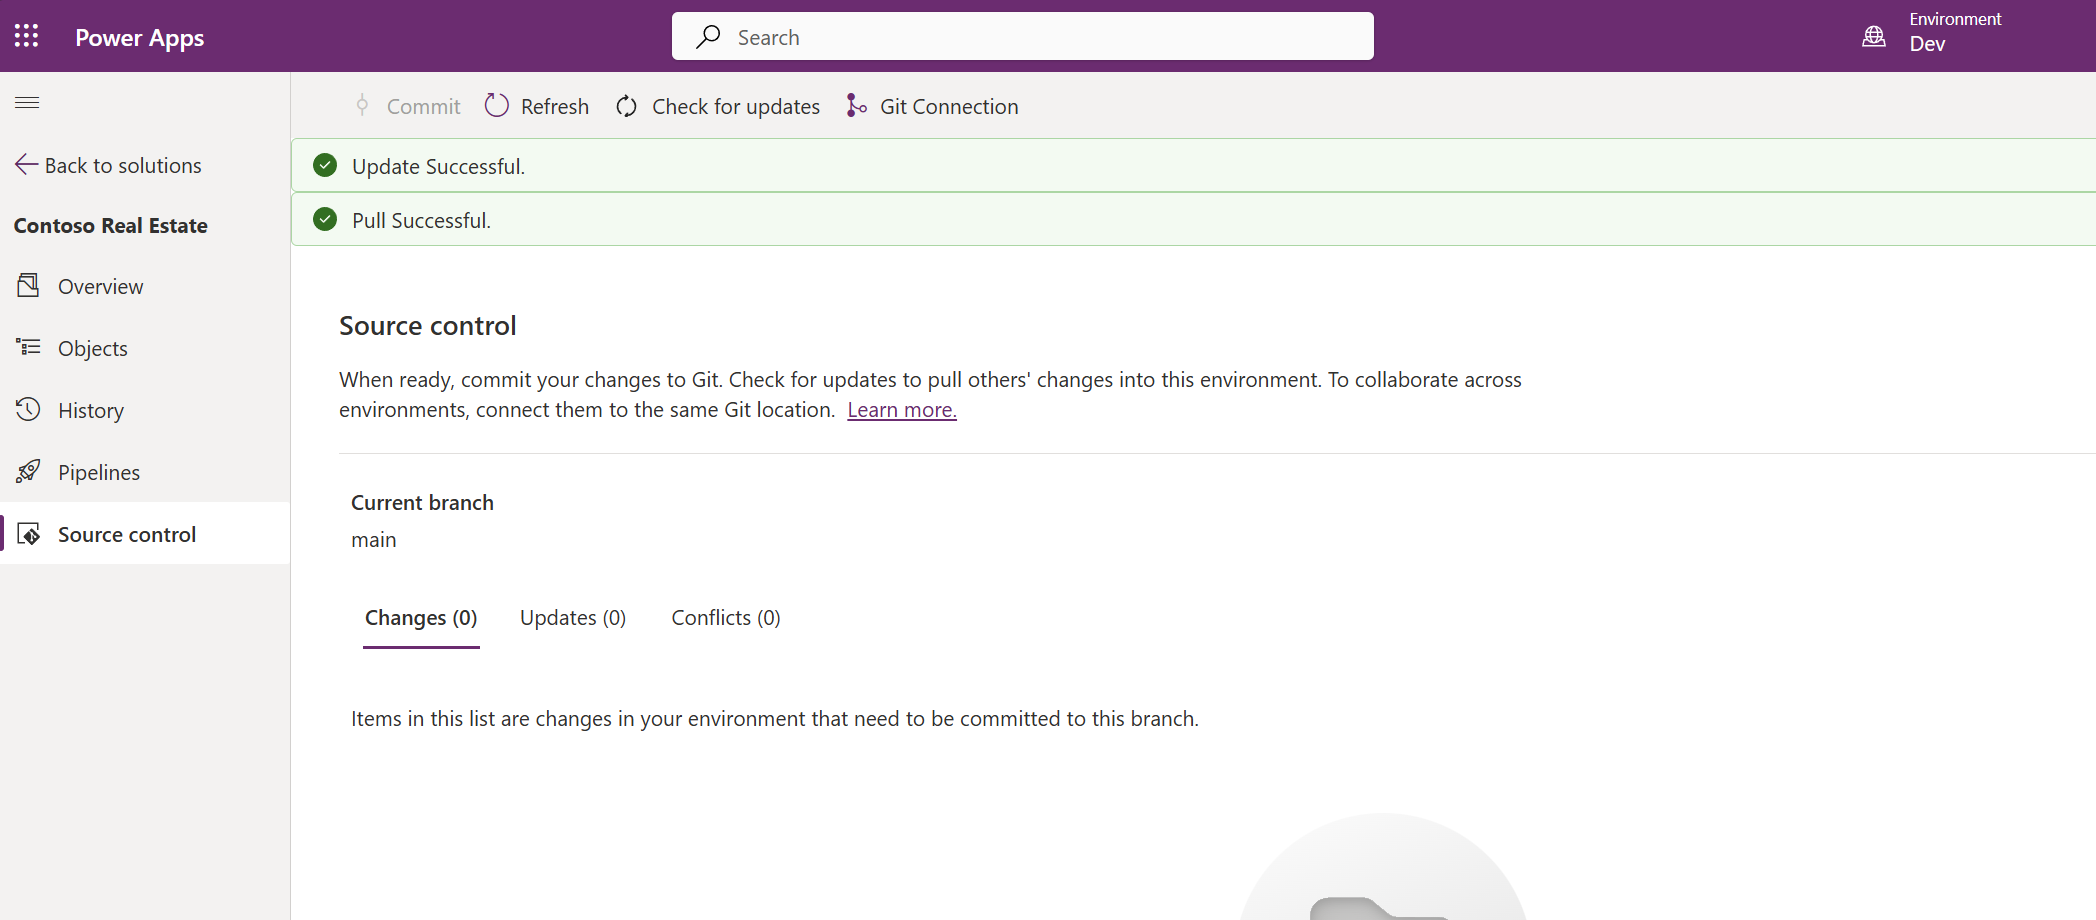Switch to the Updates (0) tab
The width and height of the screenshot is (2096, 920).
pos(572,618)
